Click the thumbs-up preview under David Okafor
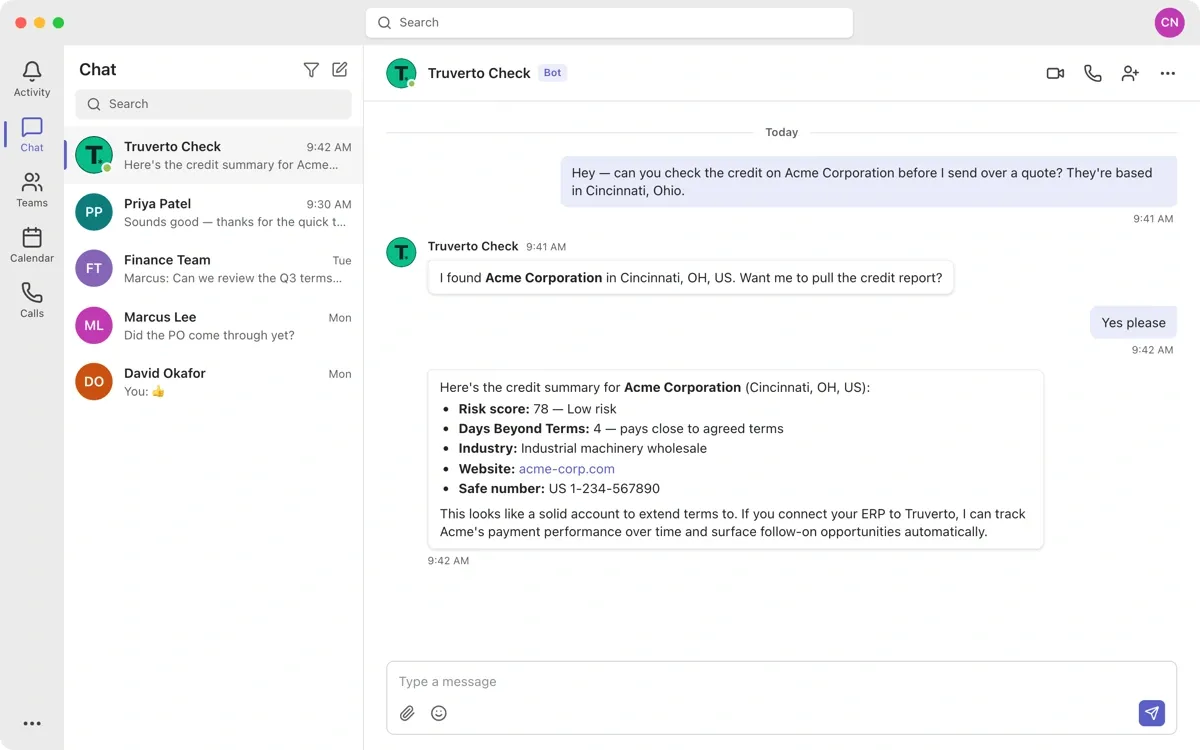The image size is (1200, 750). pyautogui.click(x=145, y=392)
